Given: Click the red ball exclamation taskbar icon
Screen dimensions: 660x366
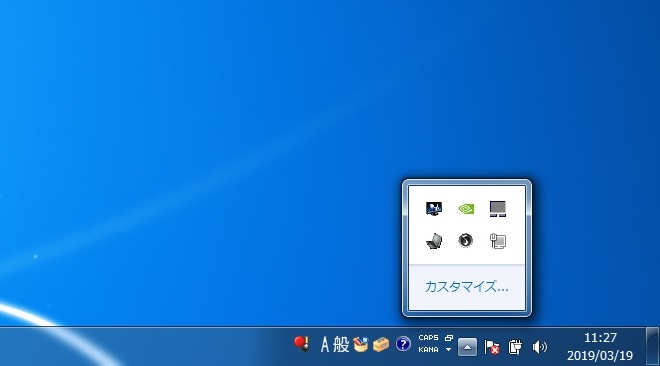Looking at the screenshot, I should pos(301,344).
